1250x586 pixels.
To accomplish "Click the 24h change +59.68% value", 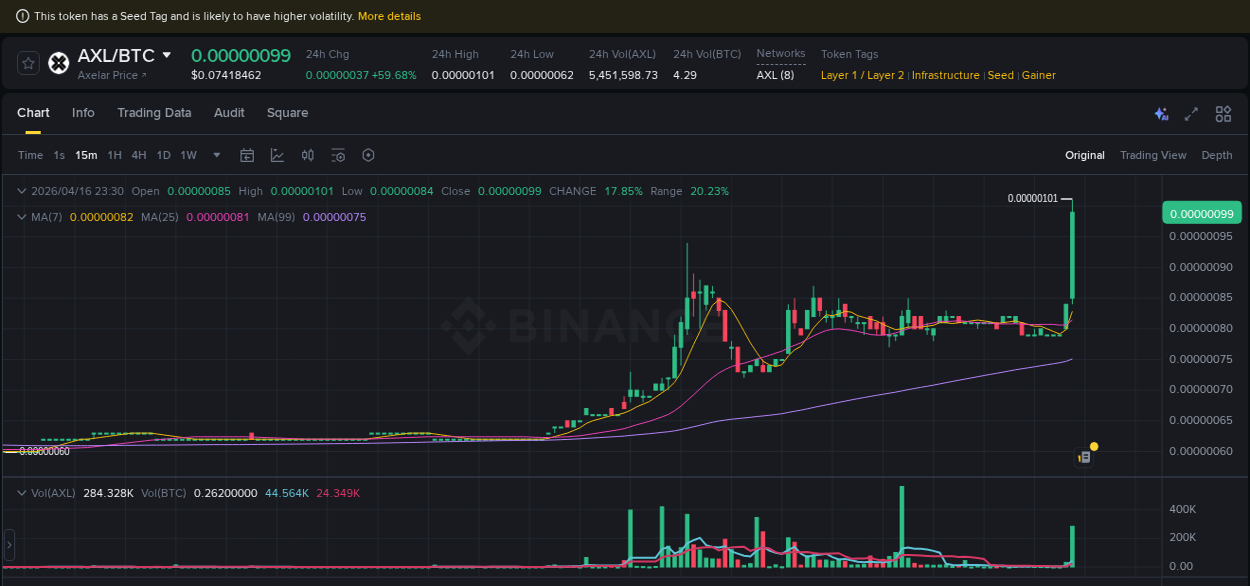I will pos(394,75).
